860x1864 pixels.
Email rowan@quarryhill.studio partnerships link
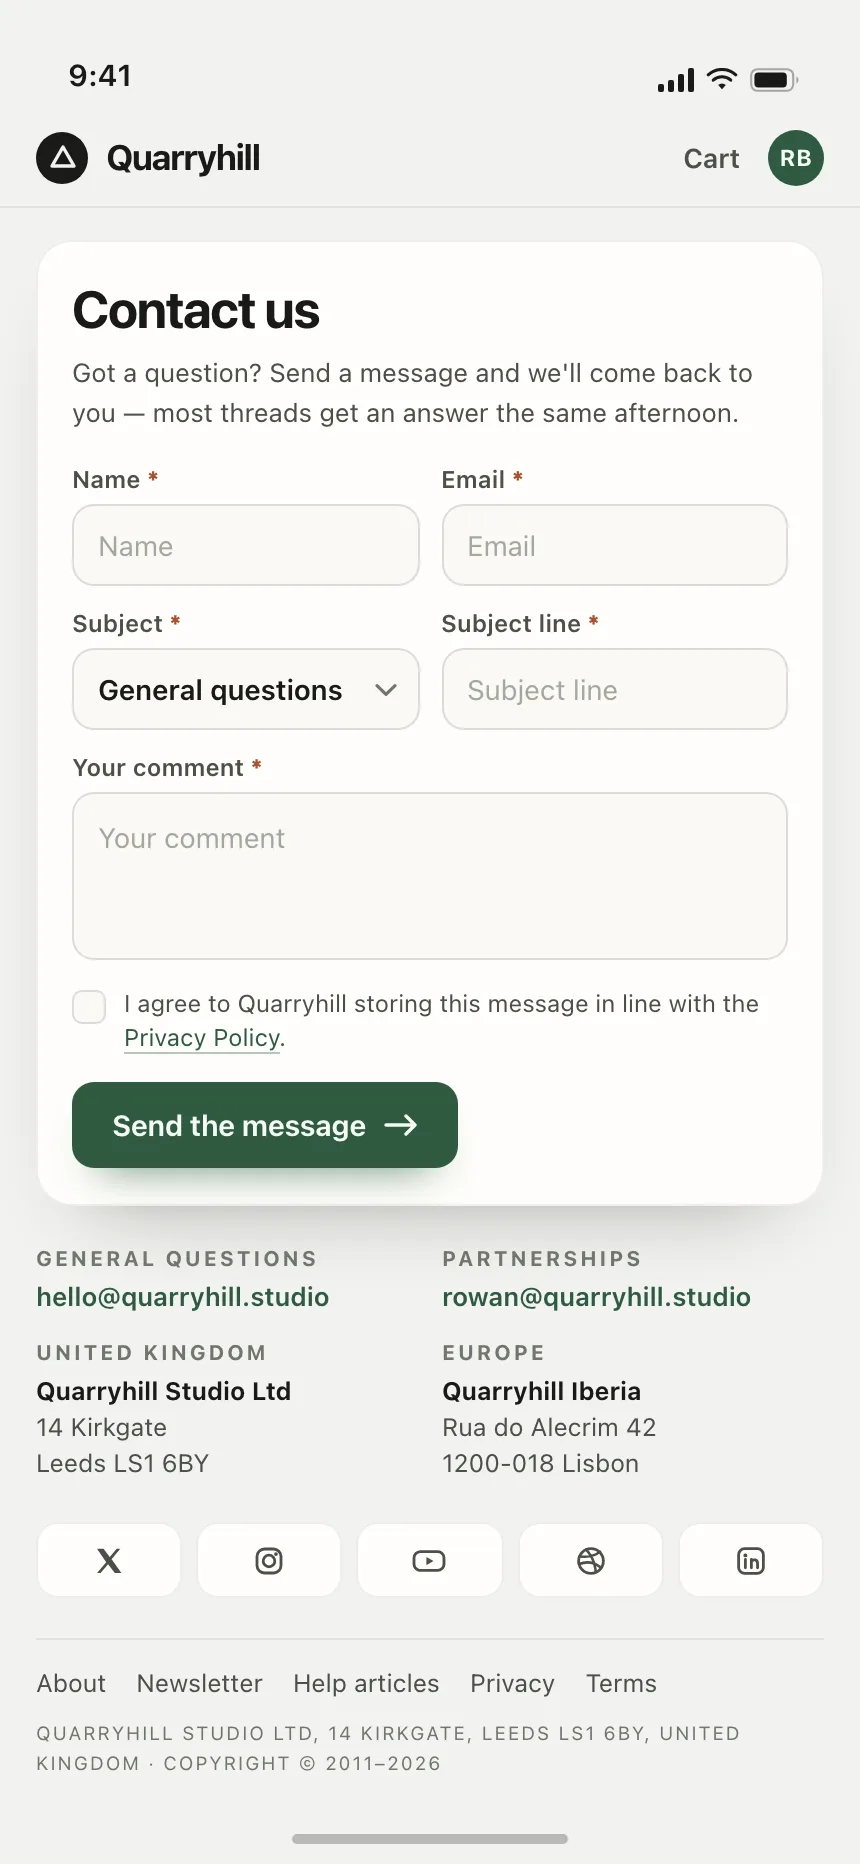coord(597,1297)
